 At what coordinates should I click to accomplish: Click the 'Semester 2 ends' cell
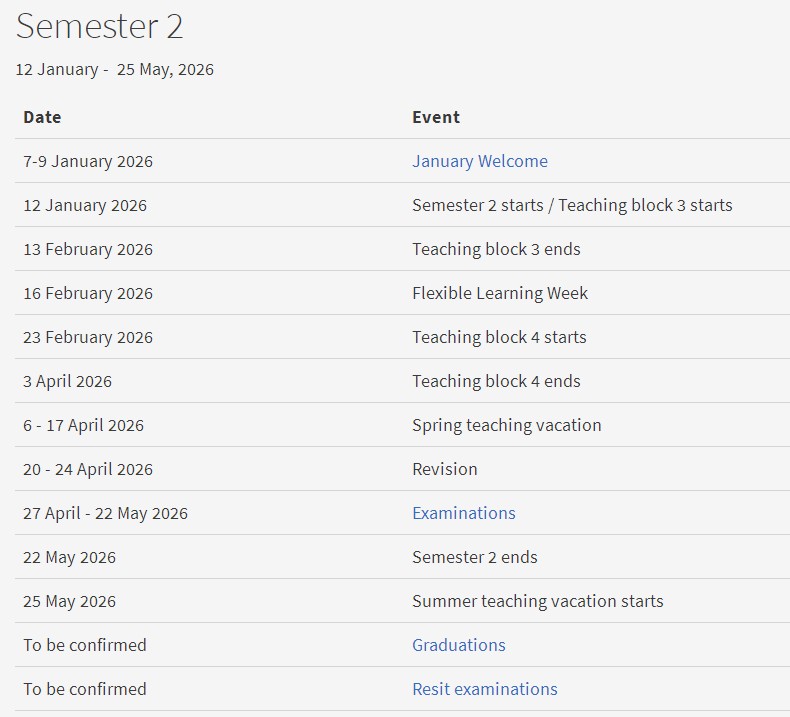click(475, 557)
